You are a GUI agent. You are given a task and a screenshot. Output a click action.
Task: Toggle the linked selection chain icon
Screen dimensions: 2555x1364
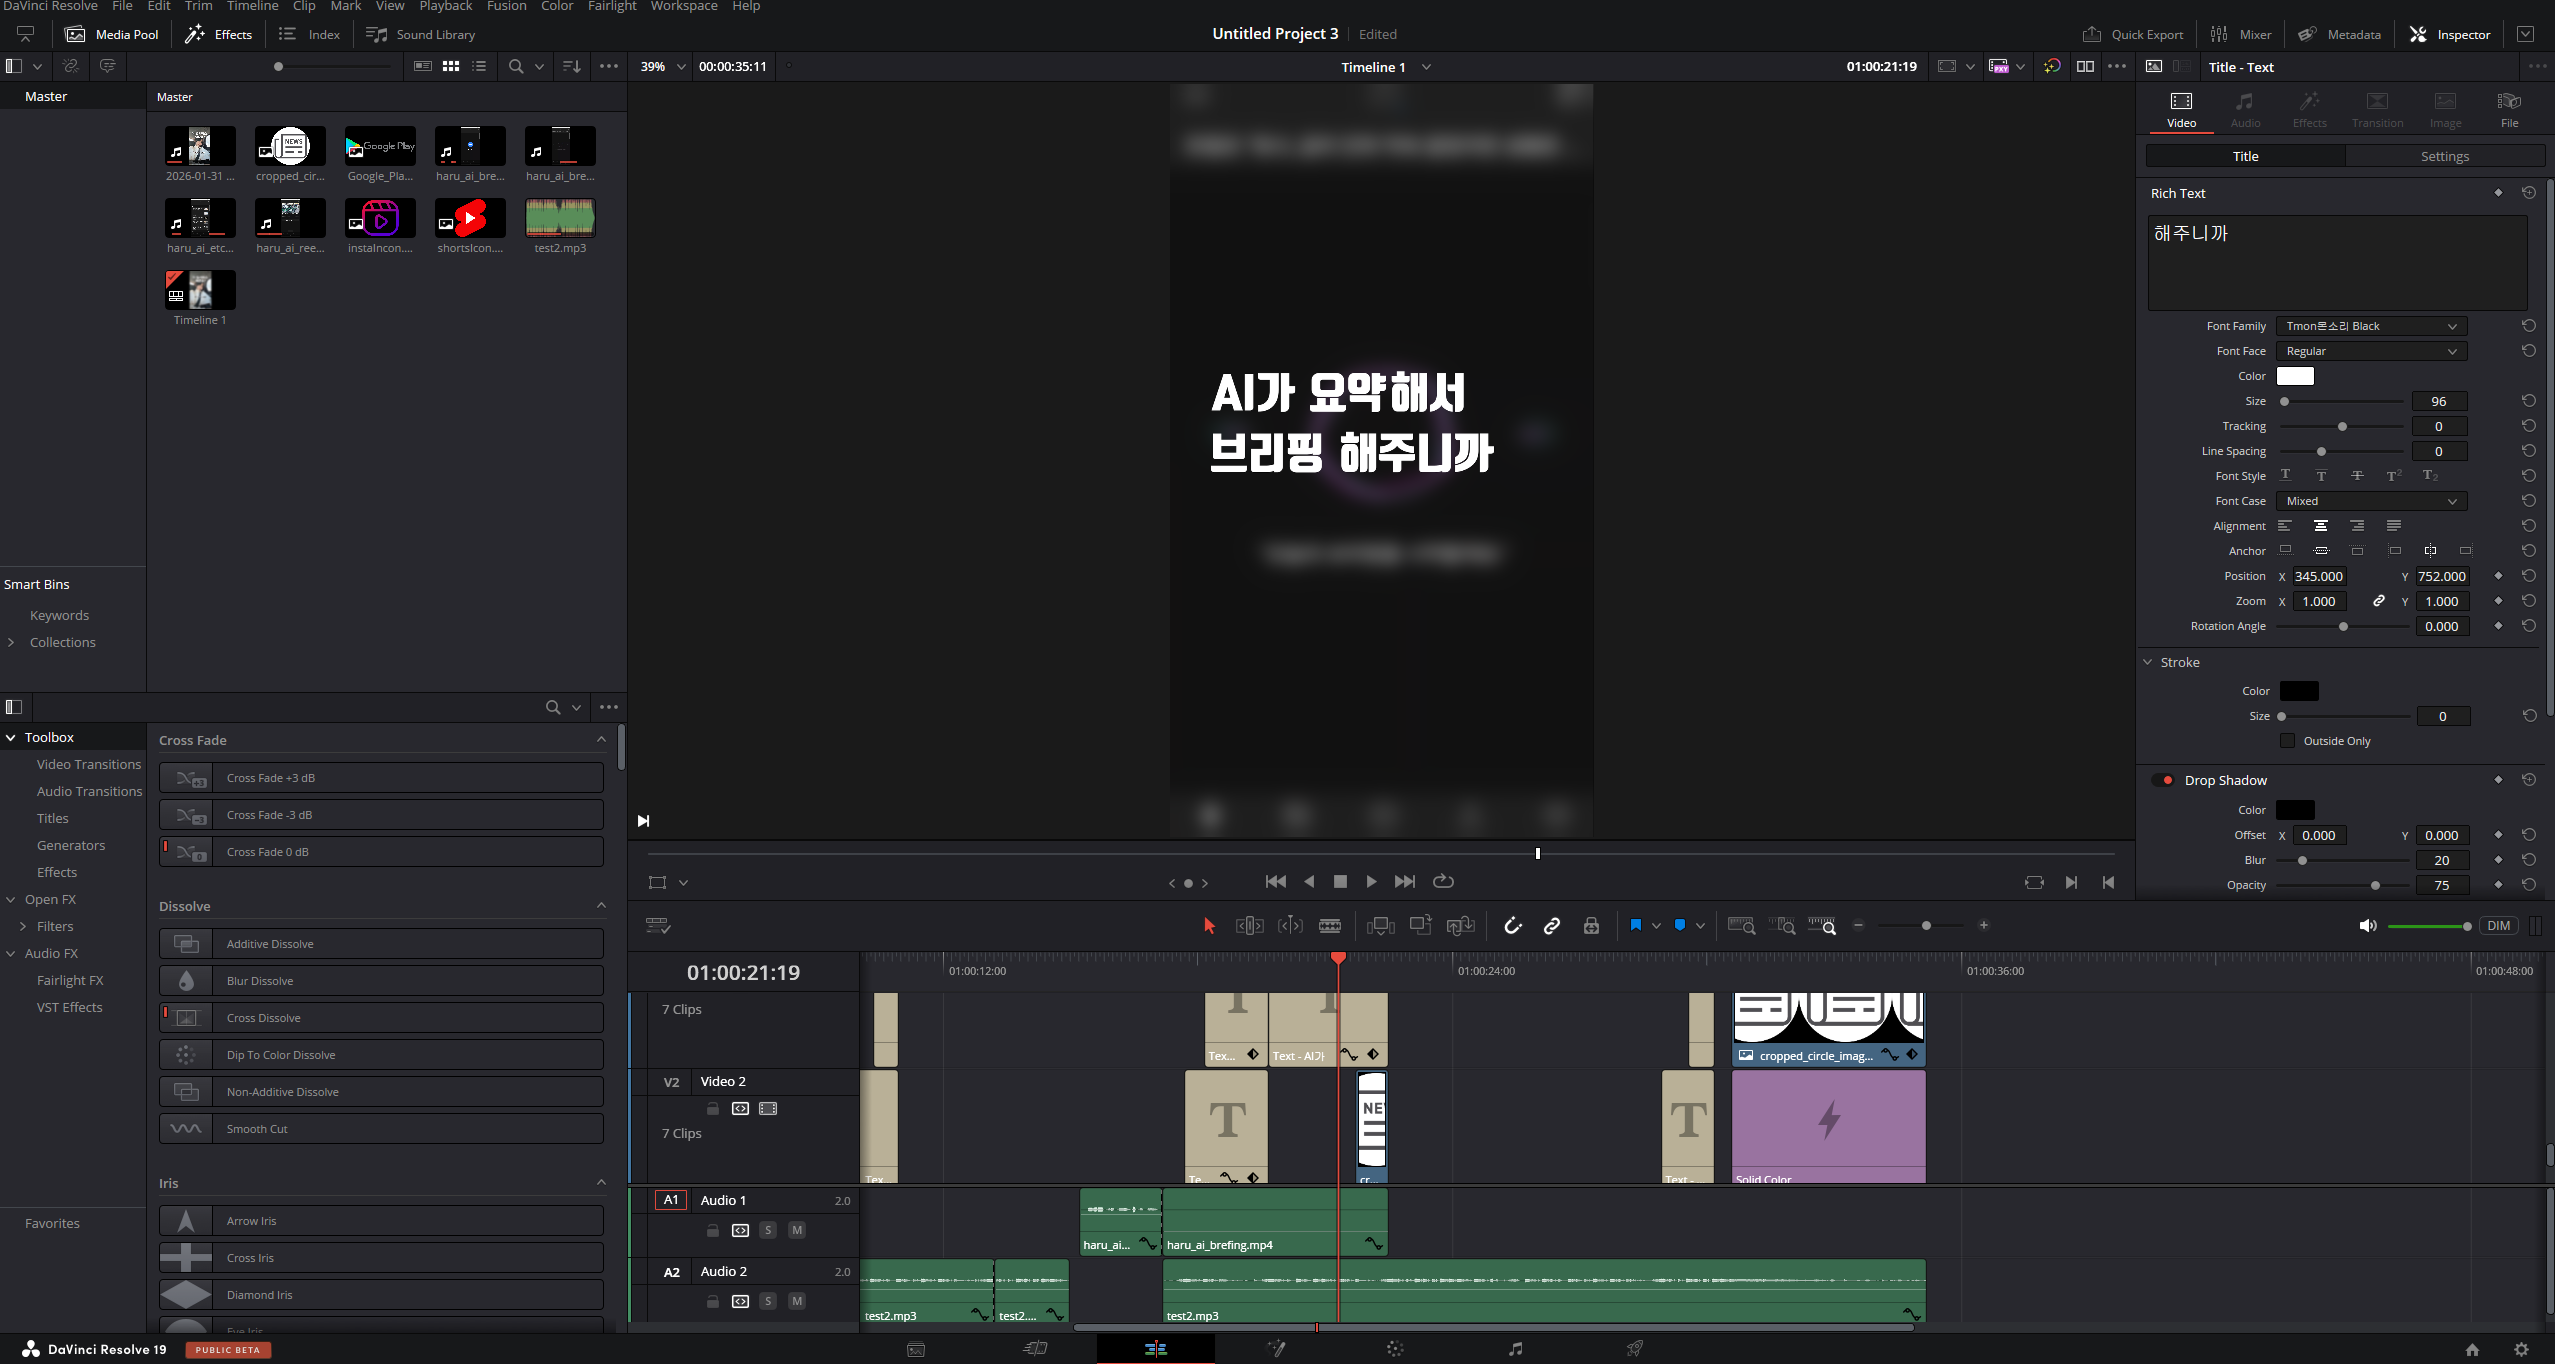[1552, 926]
